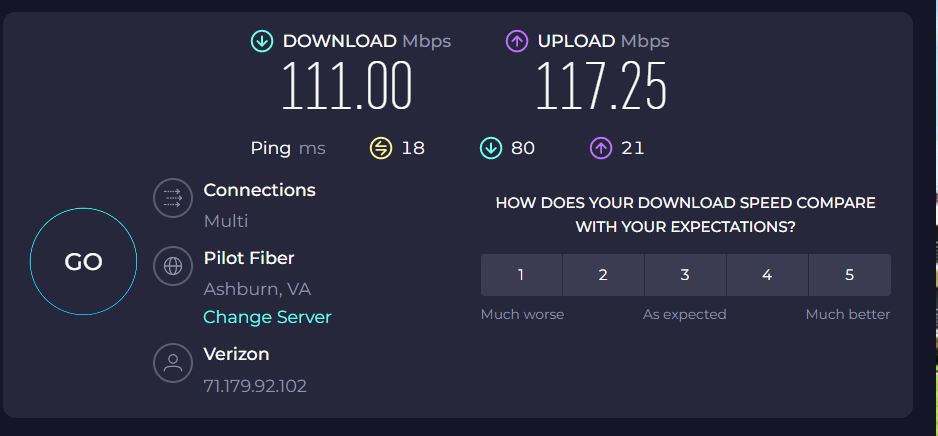This screenshot has height=436, width=938.
Task: Choose rating 4 for download speed
Action: (767, 275)
